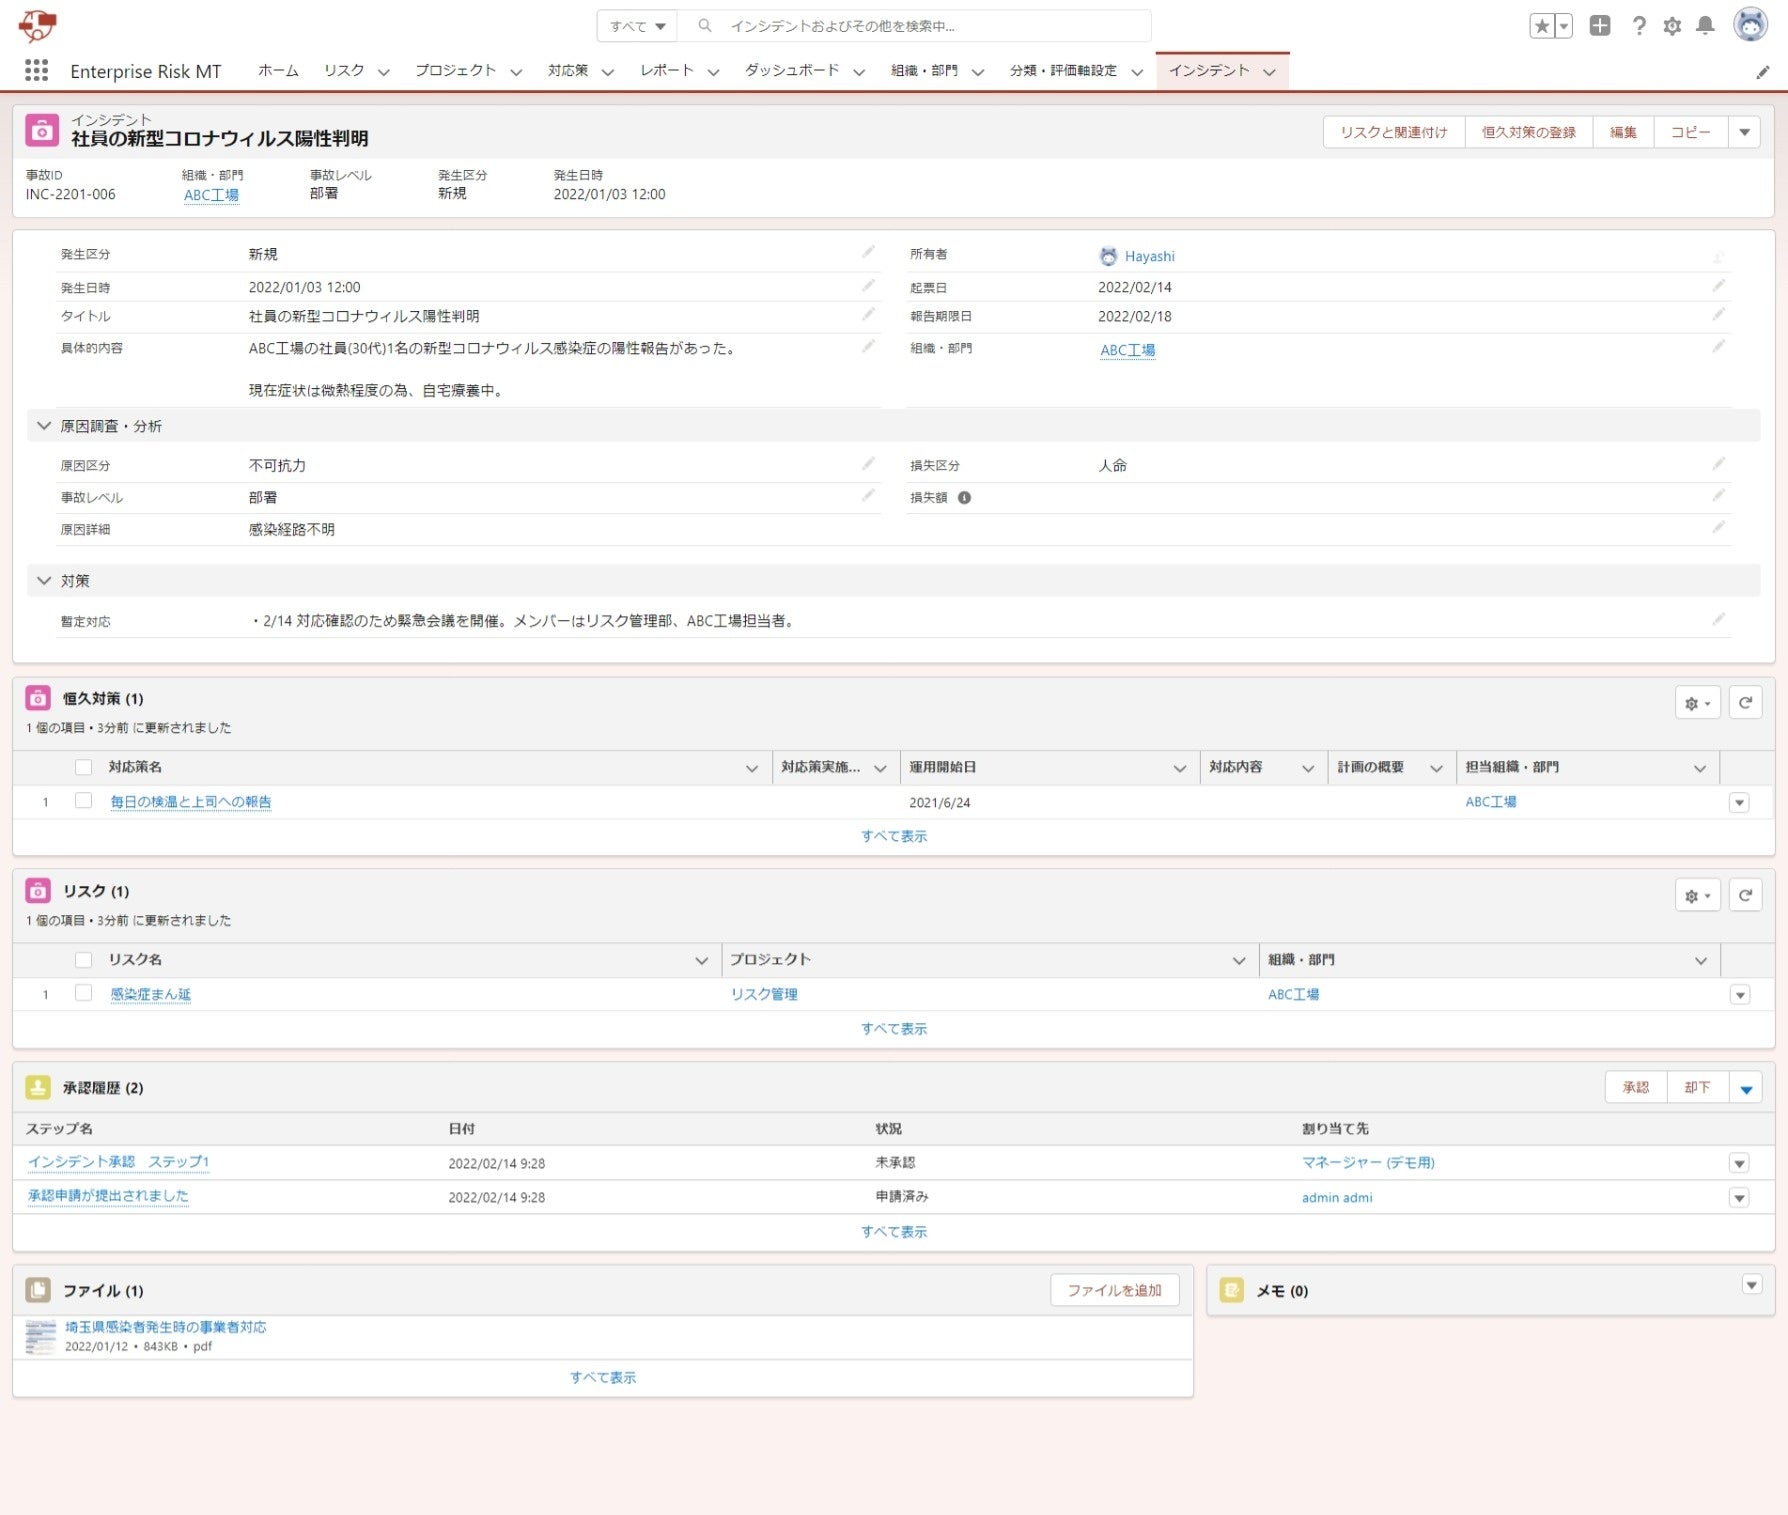Open the ダッシュボード navigation tab
This screenshot has width=1788, height=1515.
coord(791,71)
